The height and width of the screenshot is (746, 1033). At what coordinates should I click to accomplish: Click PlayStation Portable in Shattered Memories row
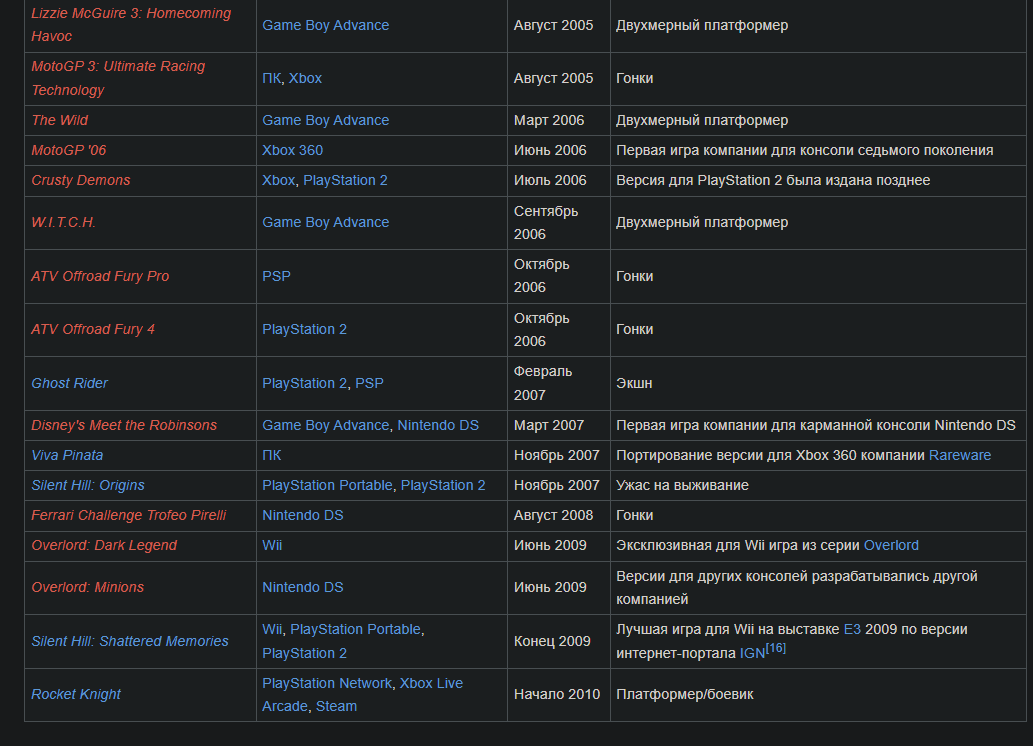click(355, 629)
